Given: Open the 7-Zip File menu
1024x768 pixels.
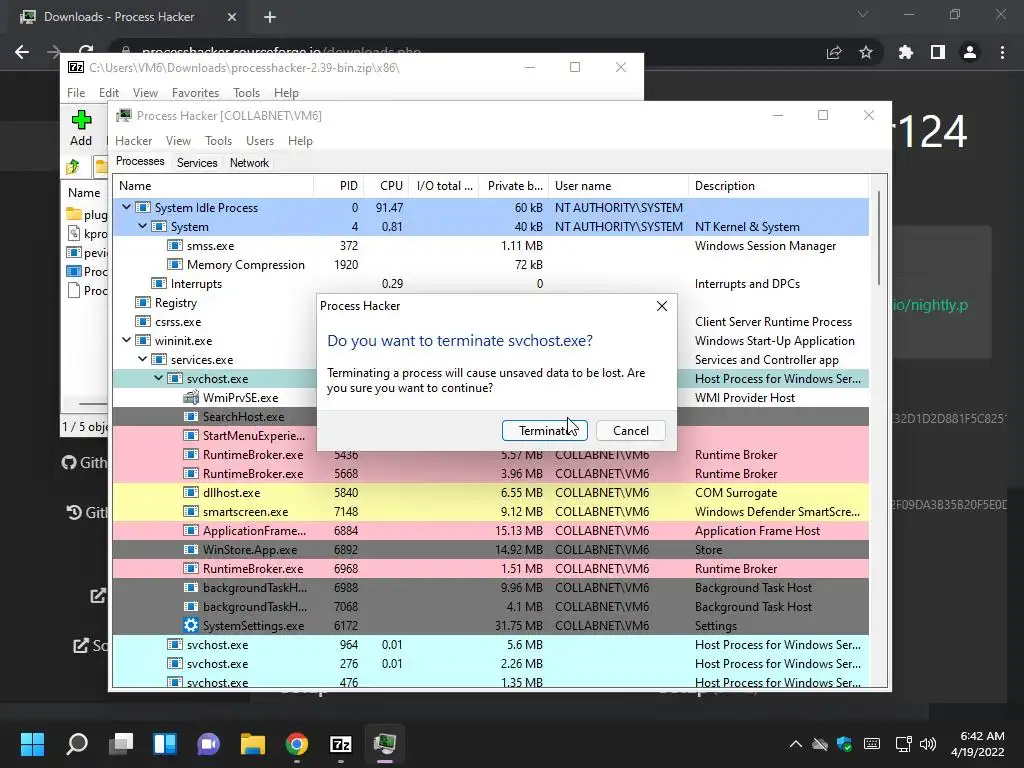Looking at the screenshot, I should [76, 93].
